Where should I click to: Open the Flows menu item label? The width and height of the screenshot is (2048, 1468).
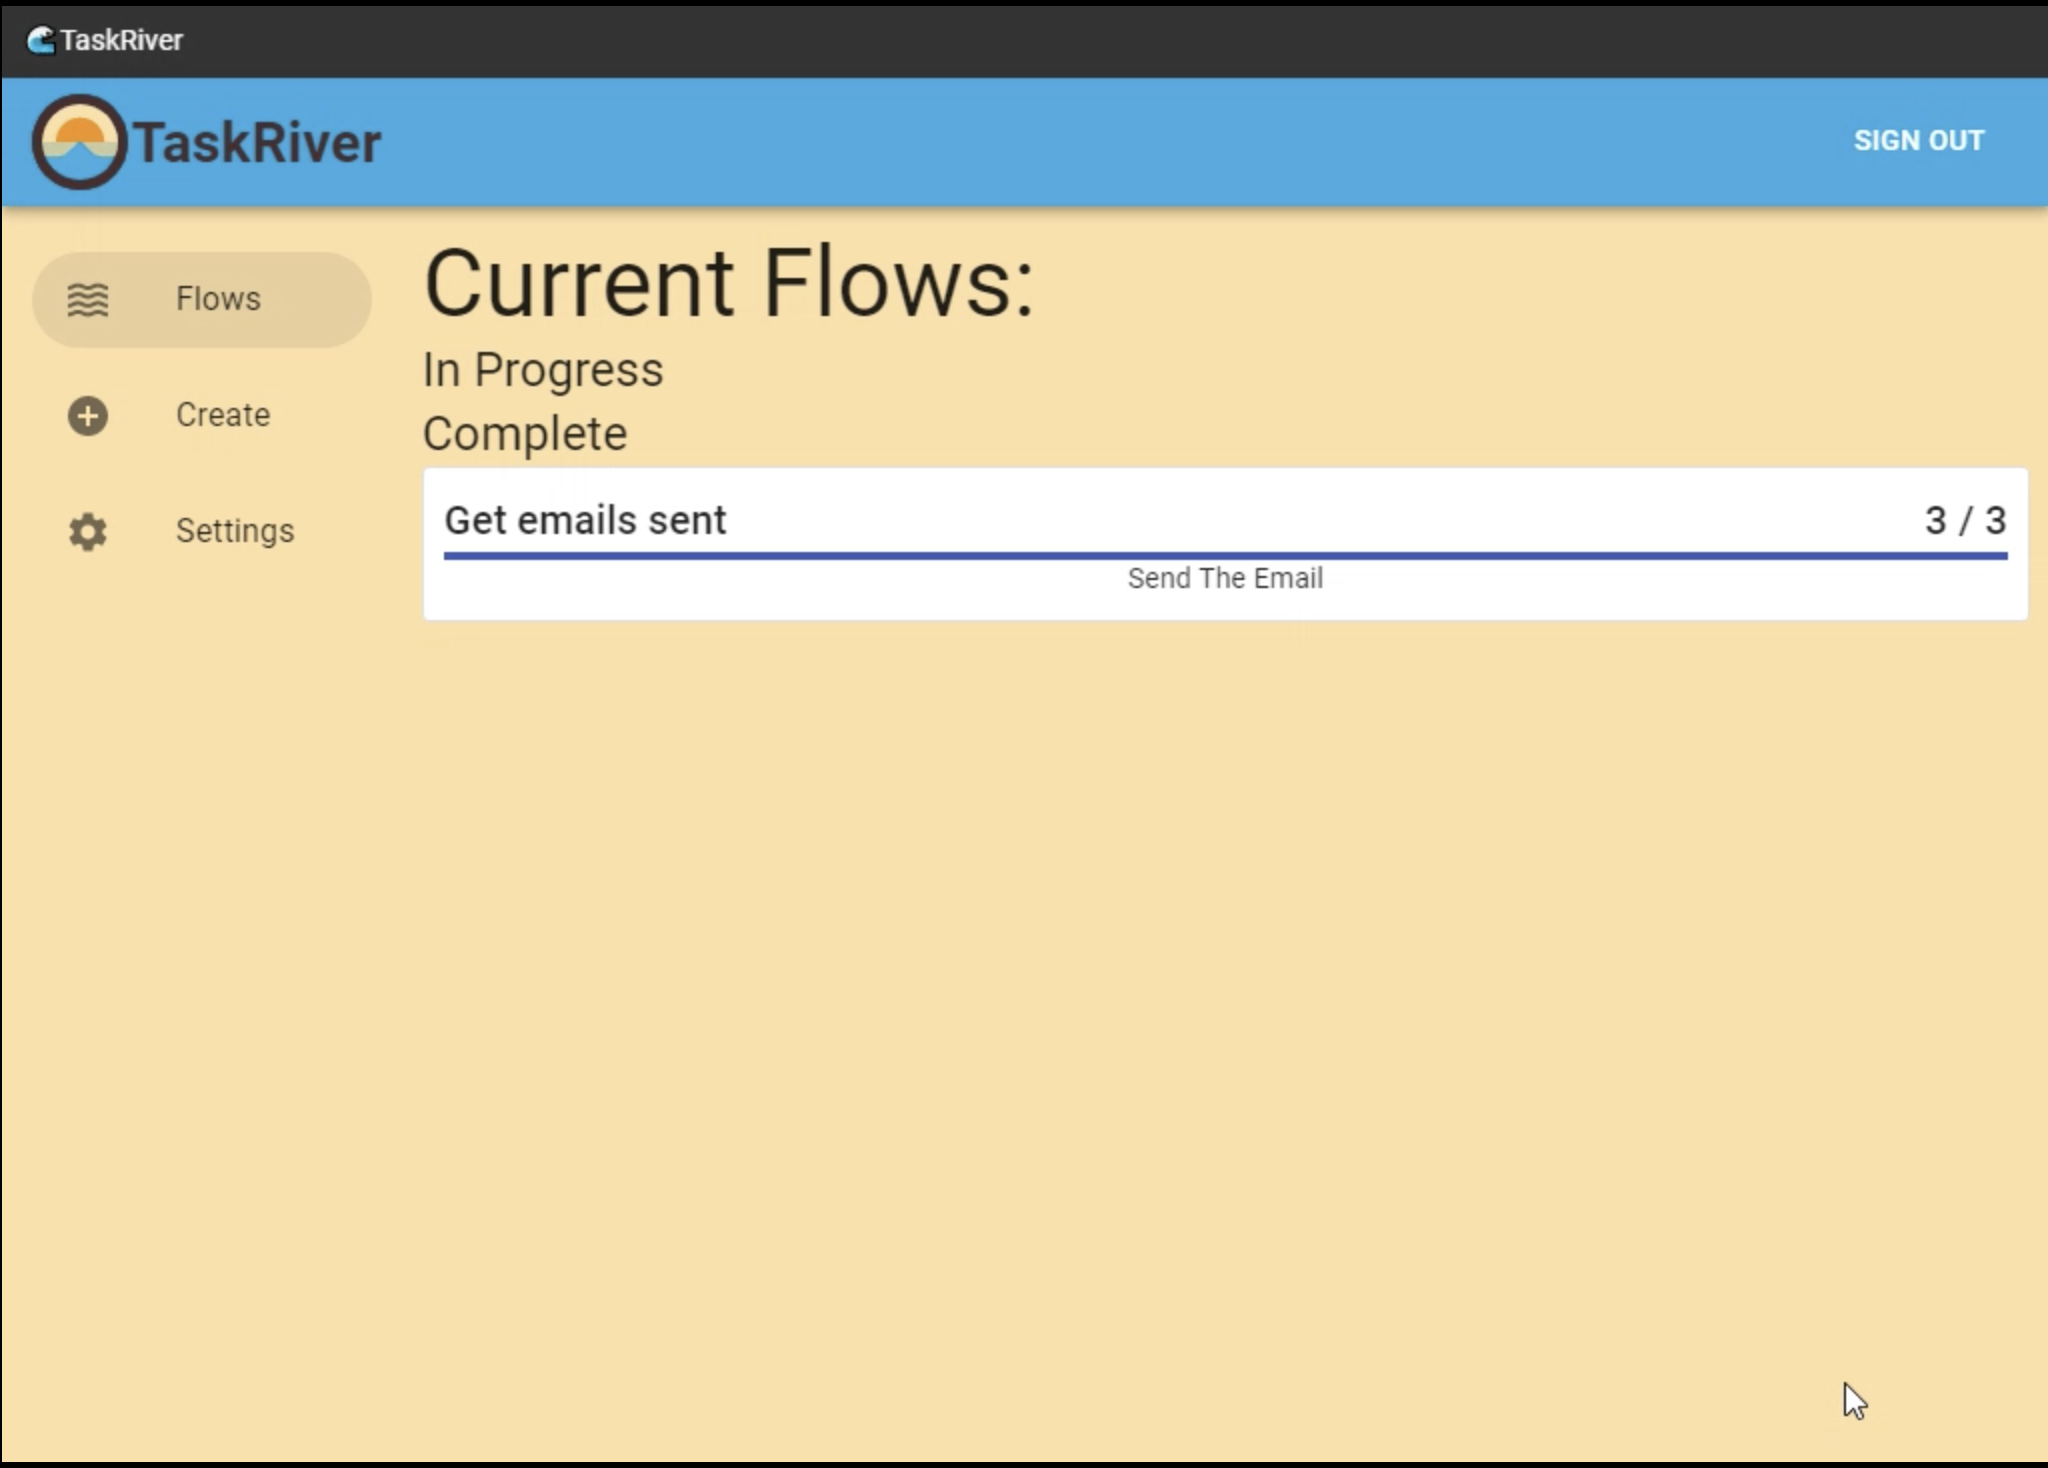click(218, 299)
